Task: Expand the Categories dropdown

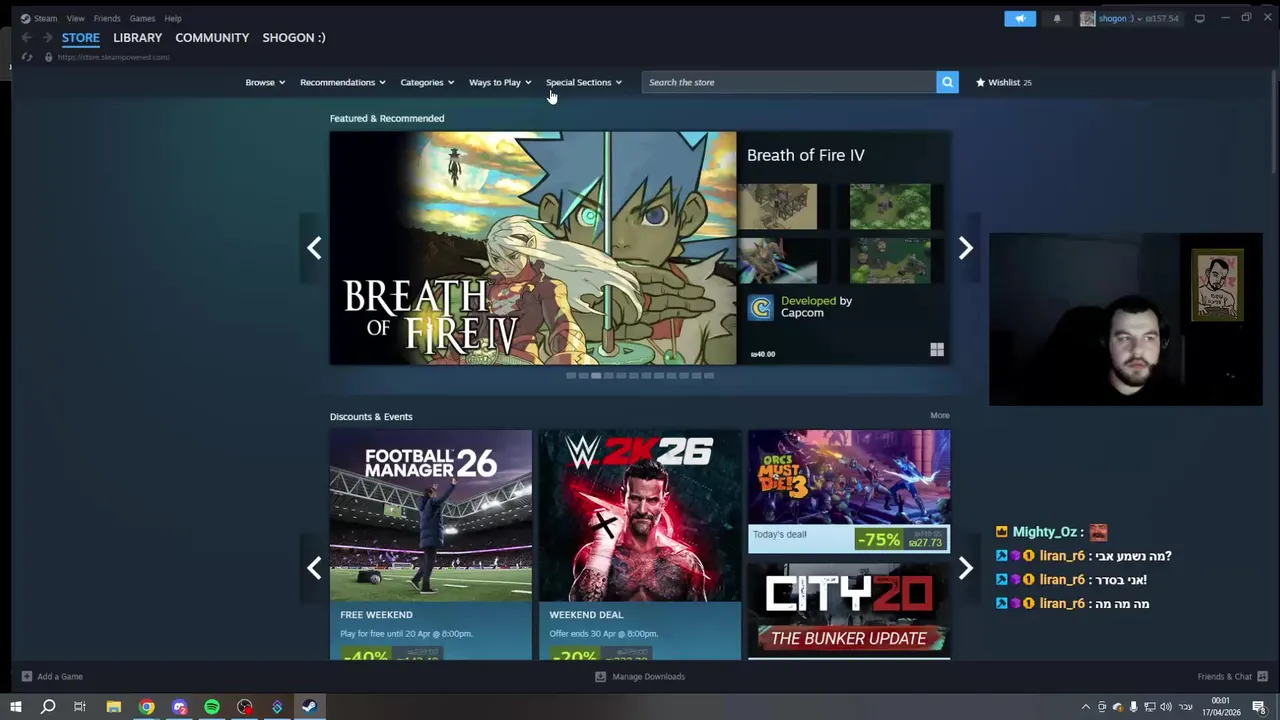Action: (427, 82)
